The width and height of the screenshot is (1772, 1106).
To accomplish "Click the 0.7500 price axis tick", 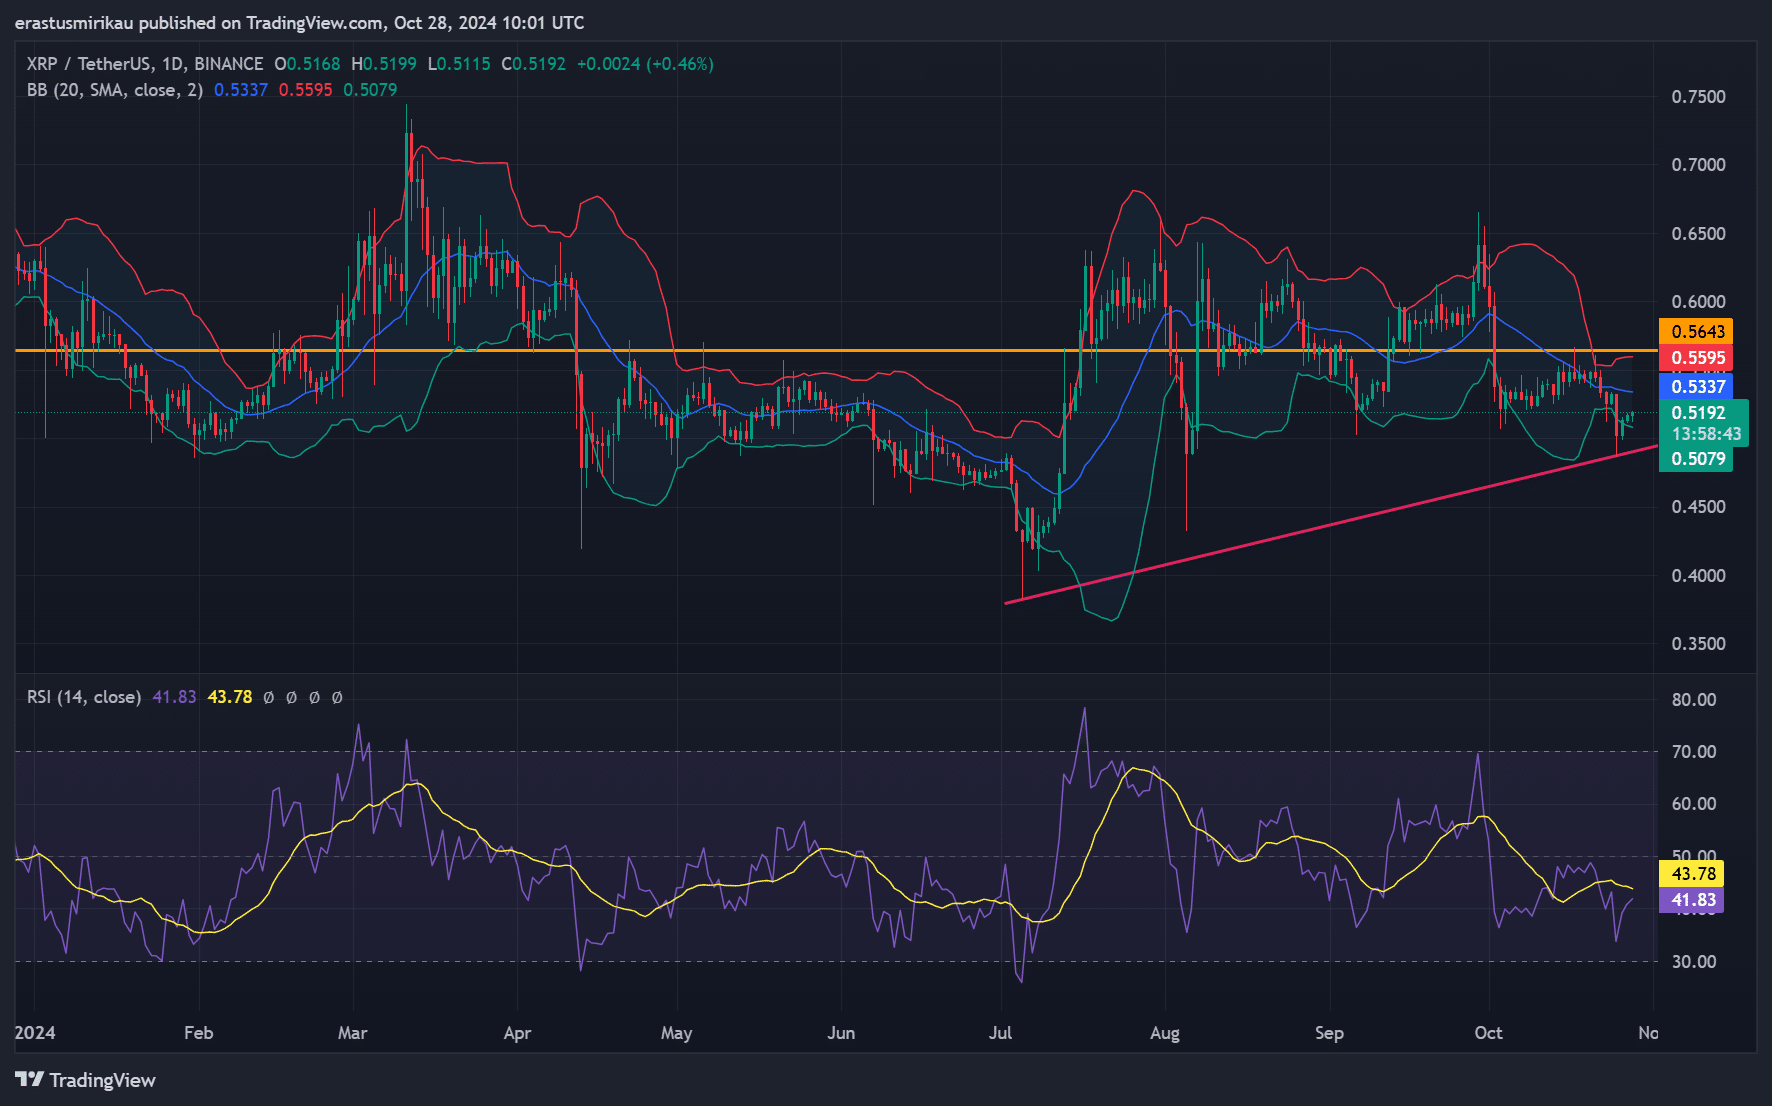I will [1698, 97].
